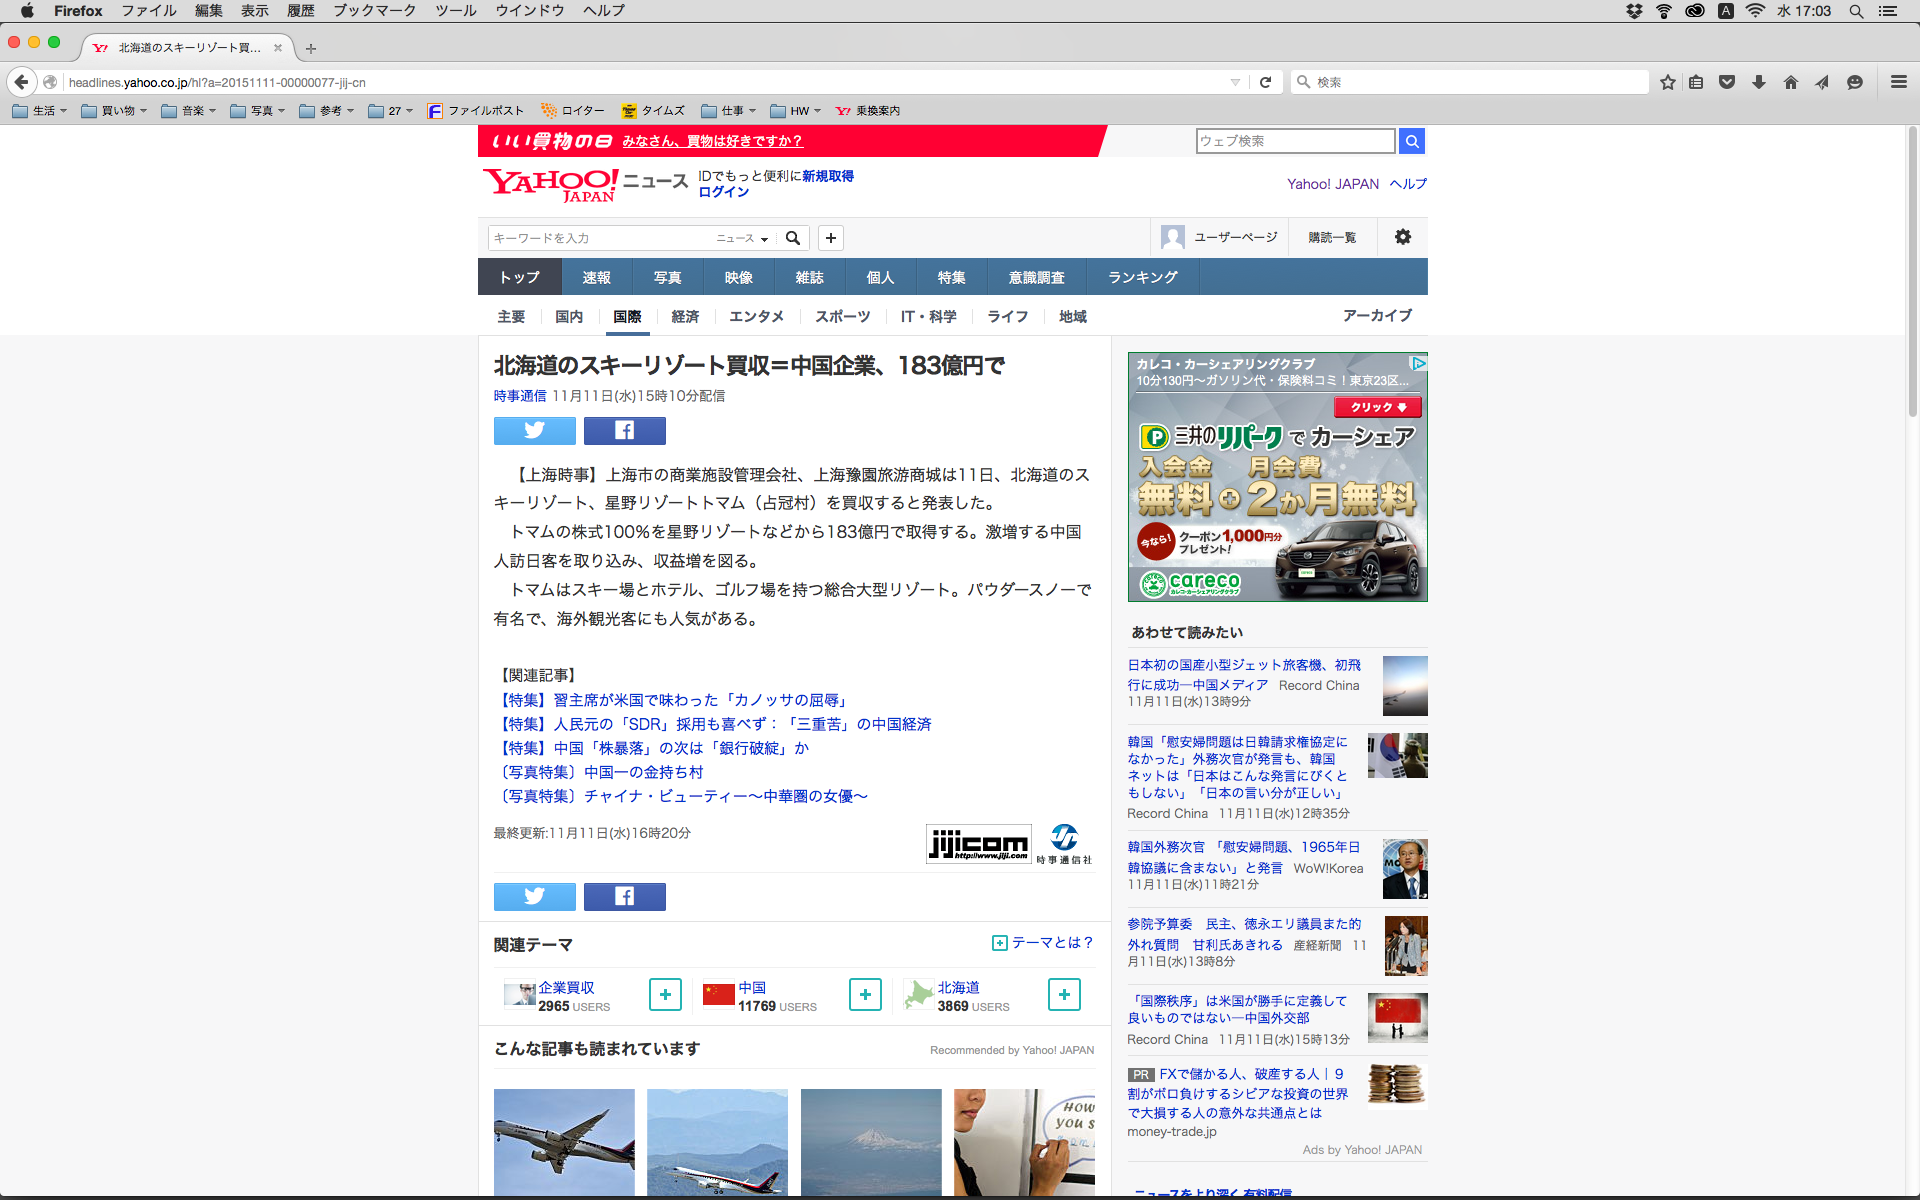This screenshot has width=1920, height=1200.
Task: Click the blue web search button
Action: coord(1411,141)
